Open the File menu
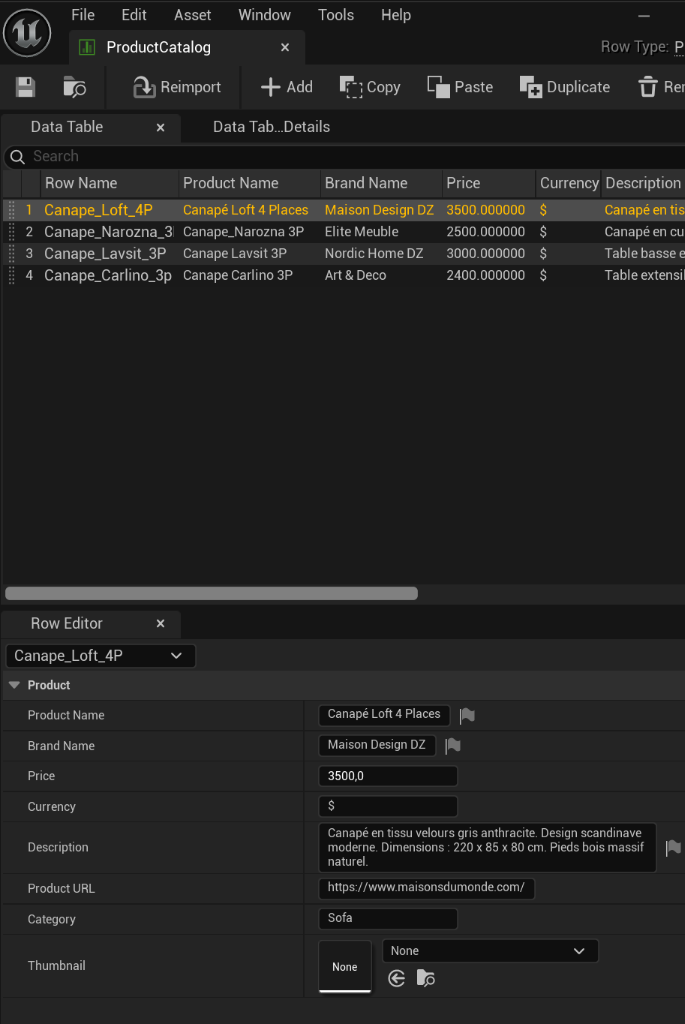 [83, 14]
